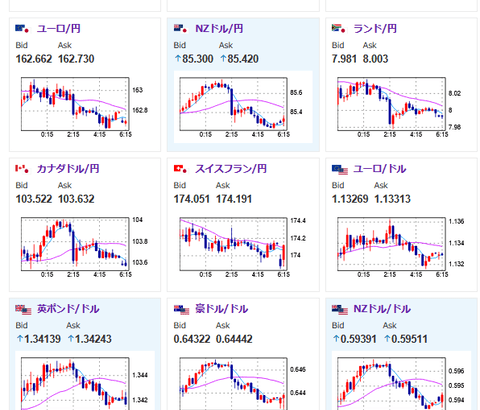Click the Euro/Yen flag icon

click(x=22, y=29)
